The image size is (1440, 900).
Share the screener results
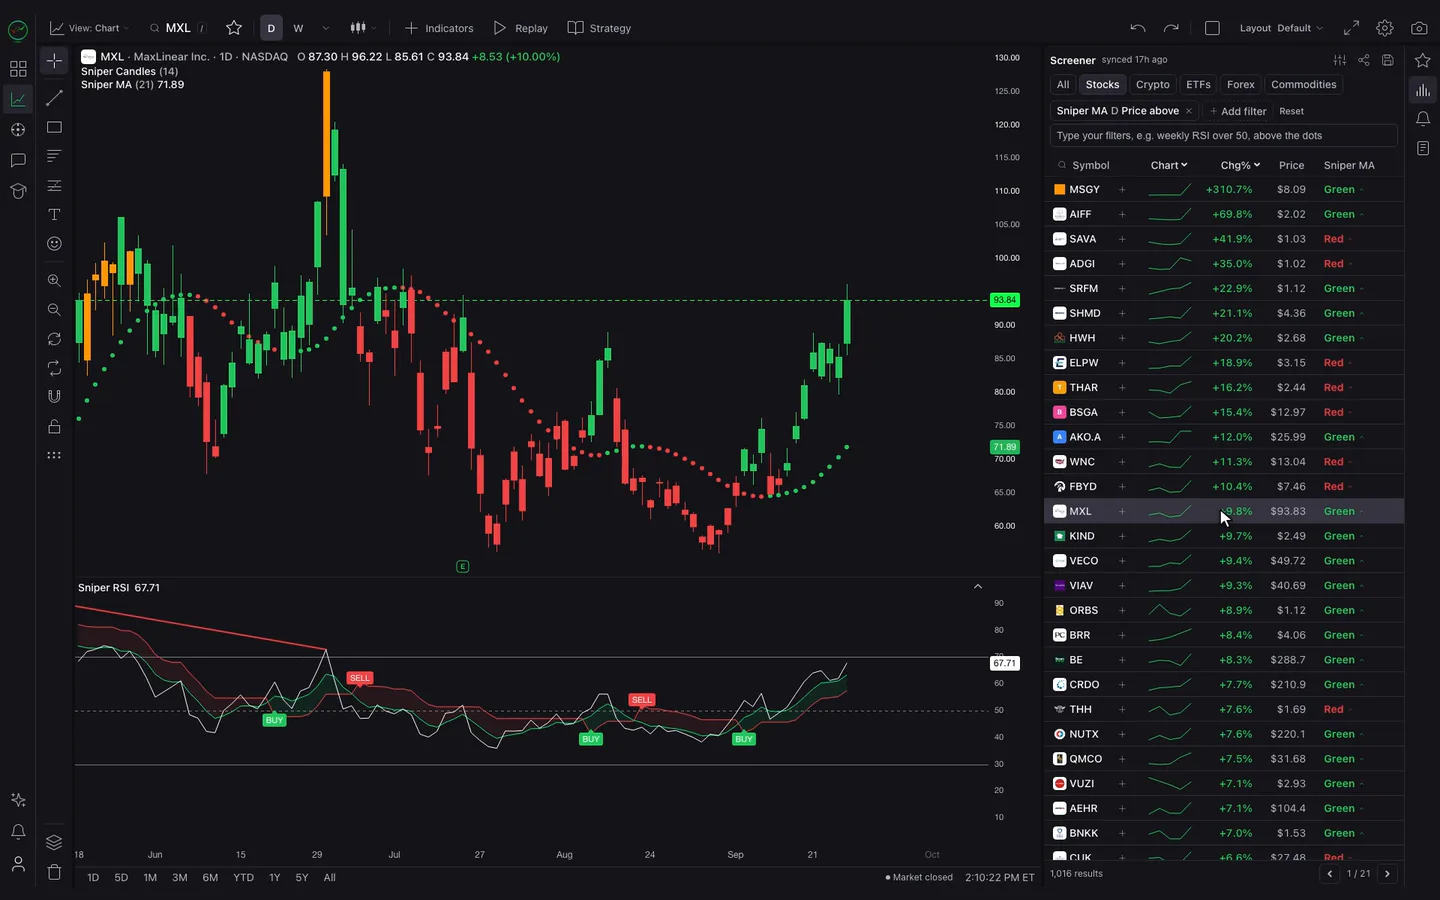(x=1364, y=60)
